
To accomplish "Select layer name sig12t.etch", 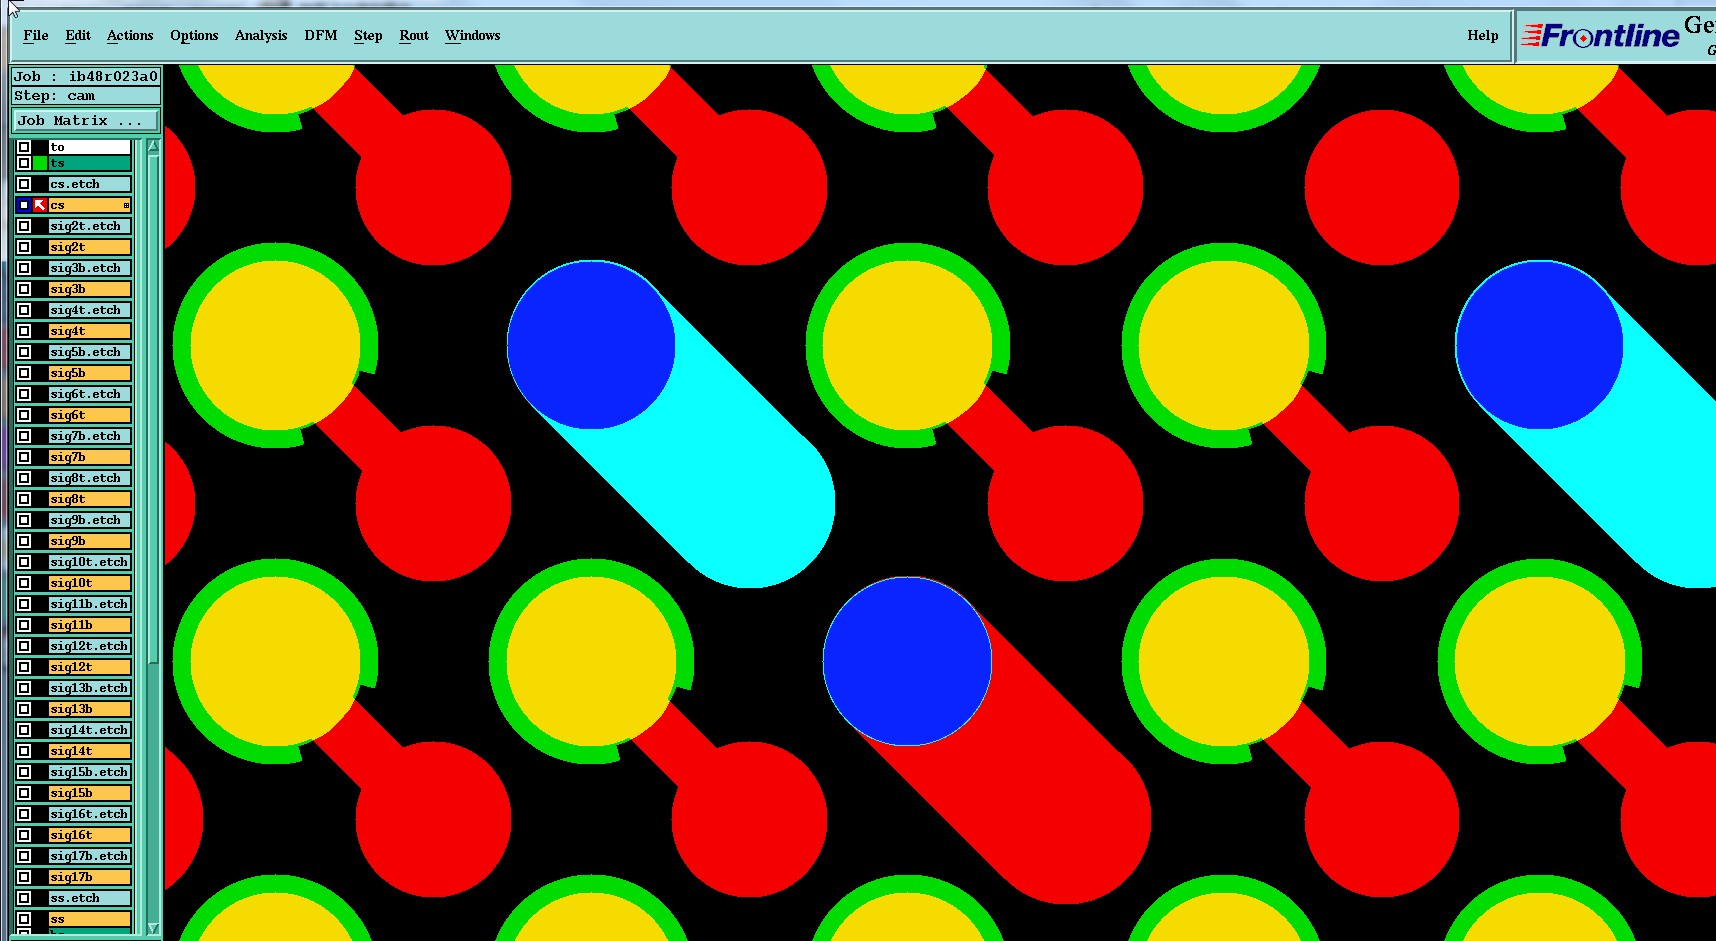I will [x=90, y=646].
